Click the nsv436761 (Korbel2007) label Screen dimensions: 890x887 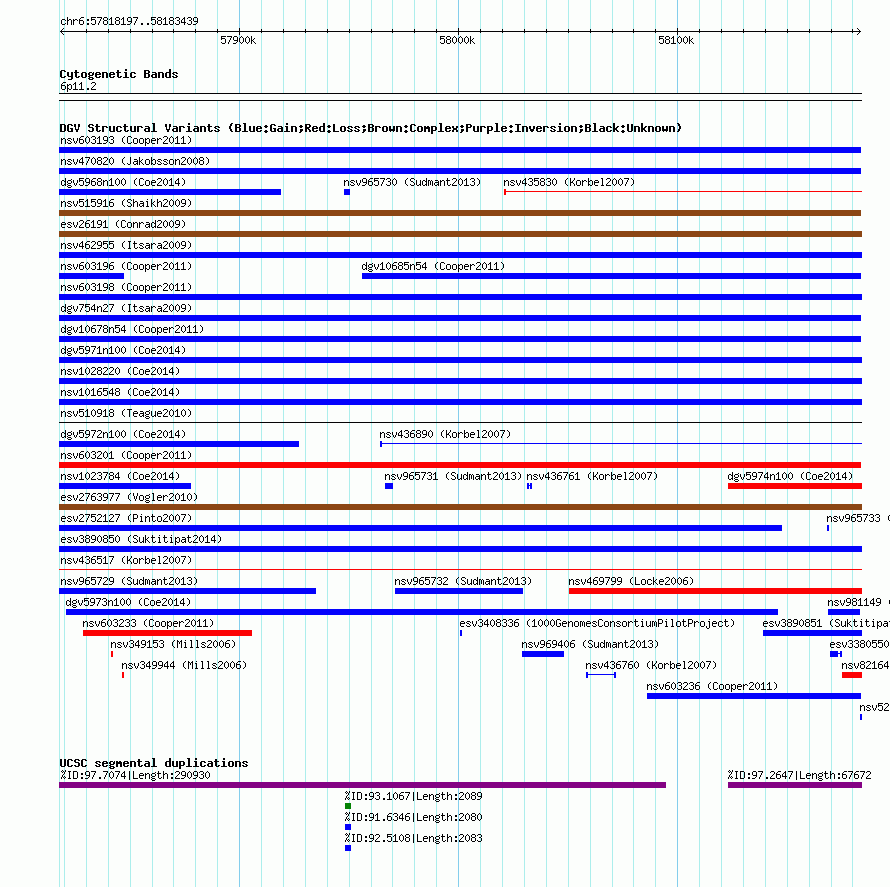click(592, 476)
